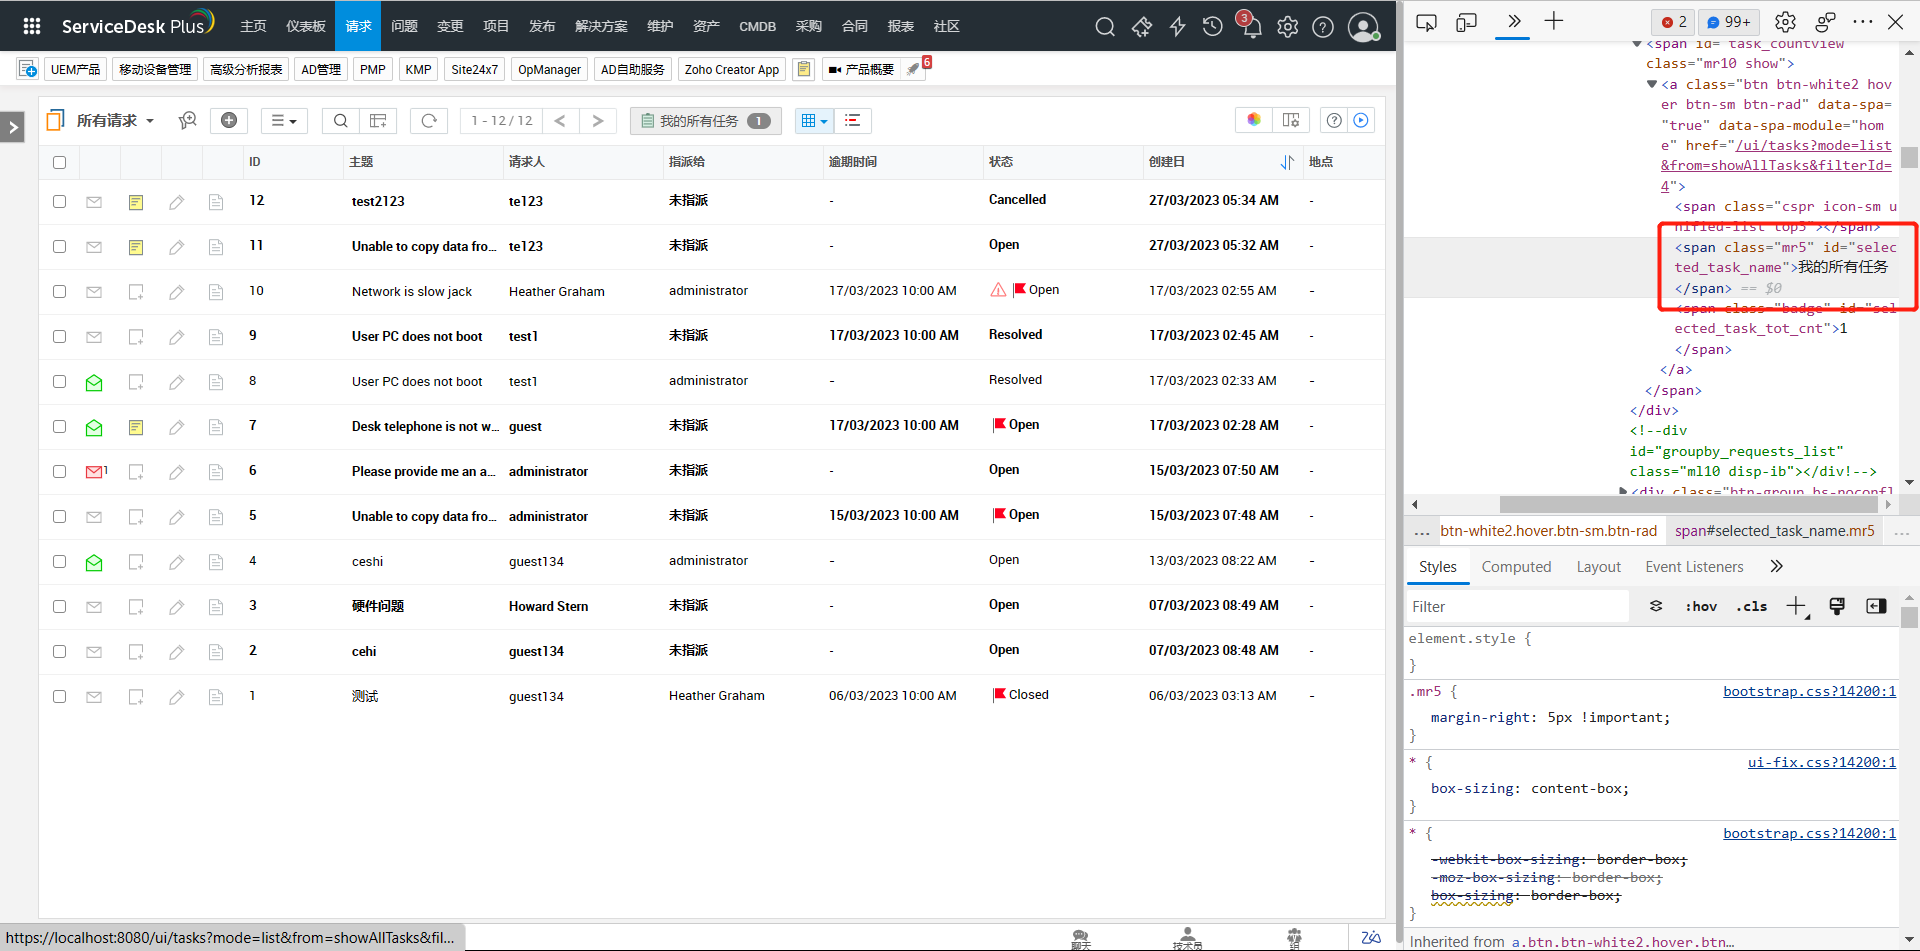Viewport: 1920px width, 951px height.
Task: Open the user profile avatar
Action: coord(1363,27)
